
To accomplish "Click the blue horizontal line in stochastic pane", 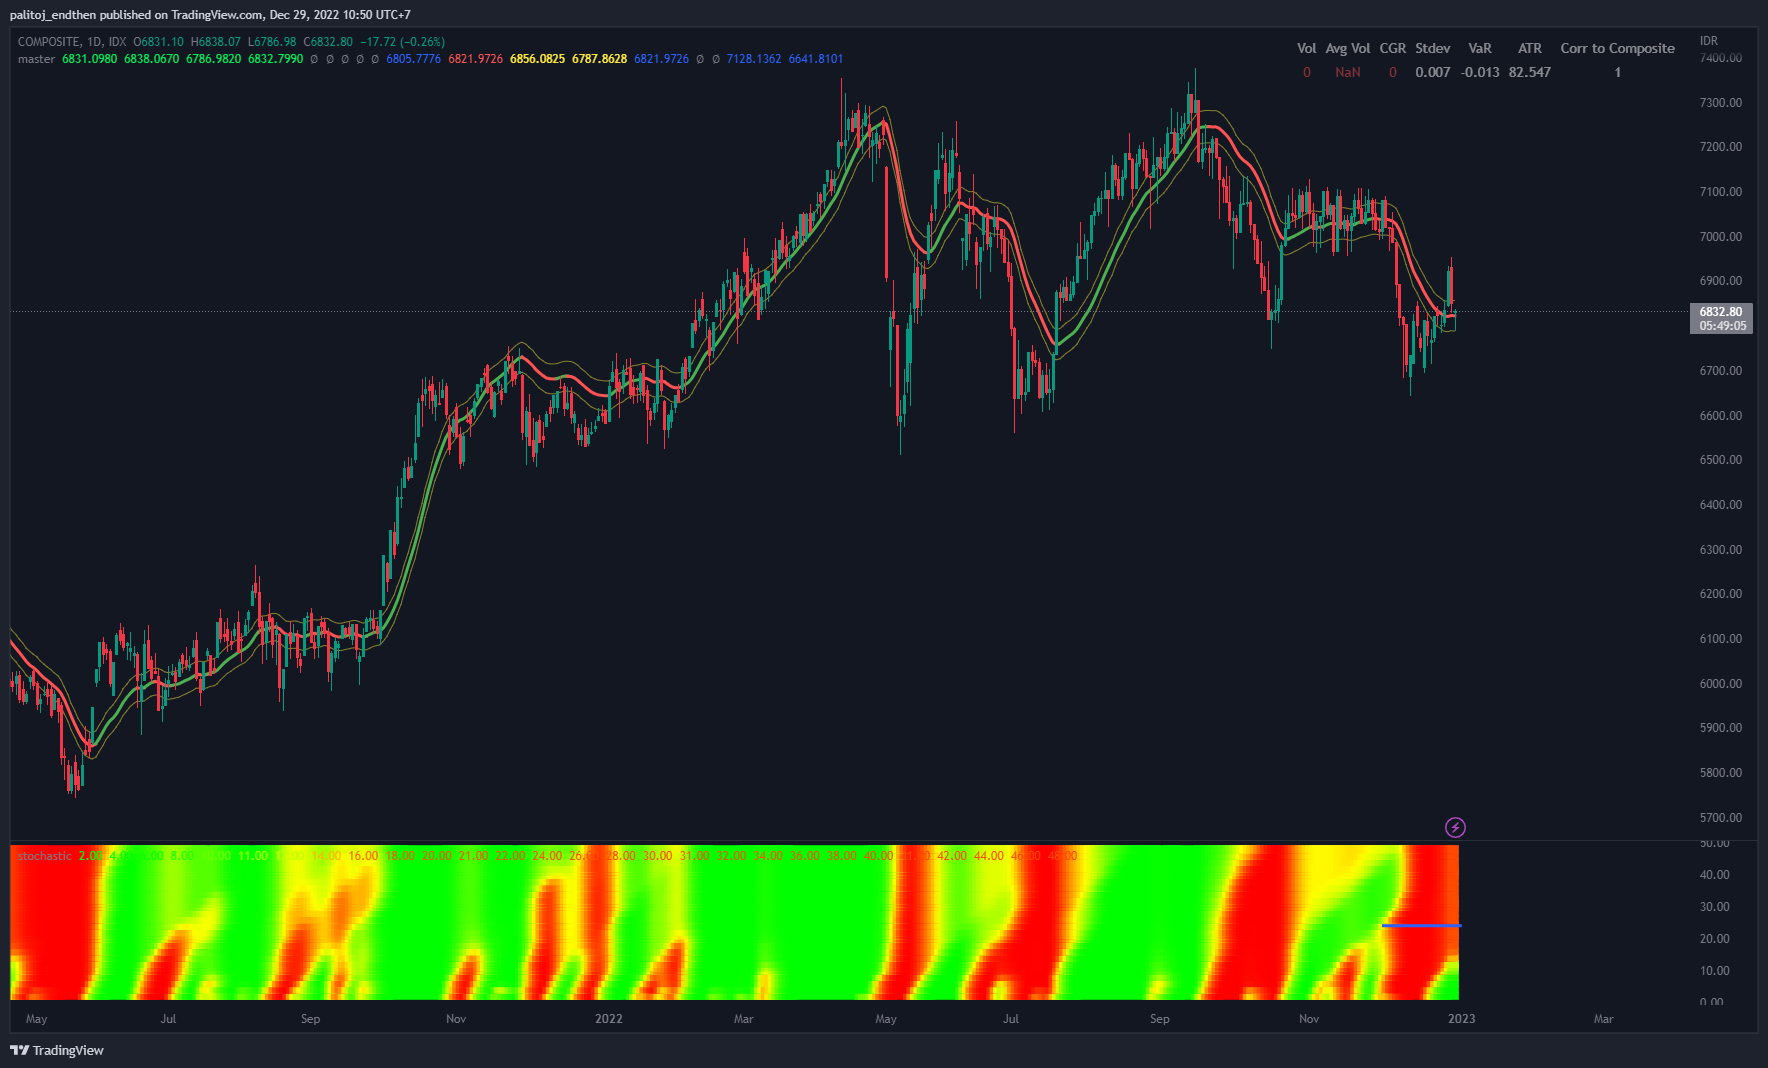I will 1421,926.
